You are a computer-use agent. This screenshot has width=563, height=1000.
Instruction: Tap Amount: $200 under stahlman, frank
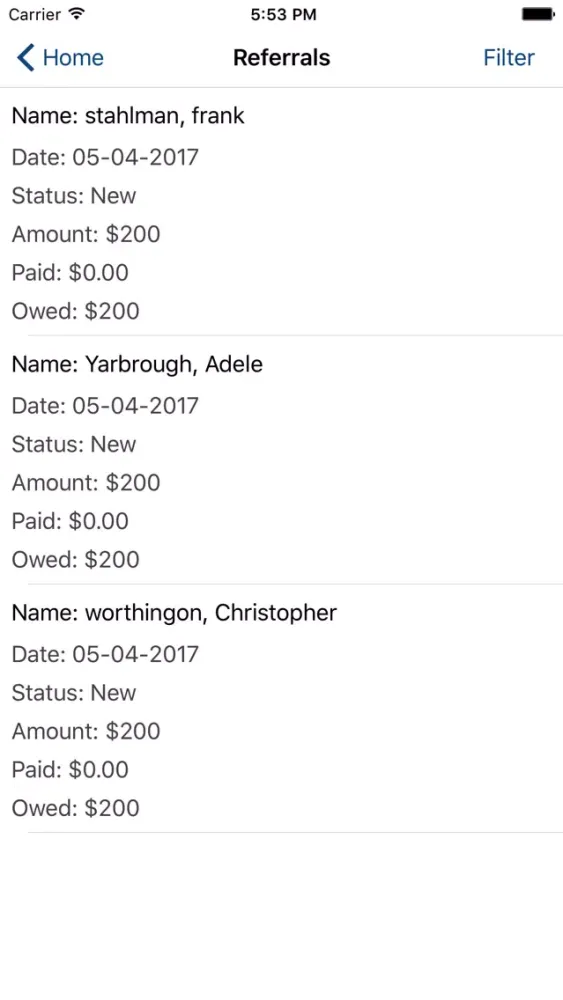click(86, 234)
